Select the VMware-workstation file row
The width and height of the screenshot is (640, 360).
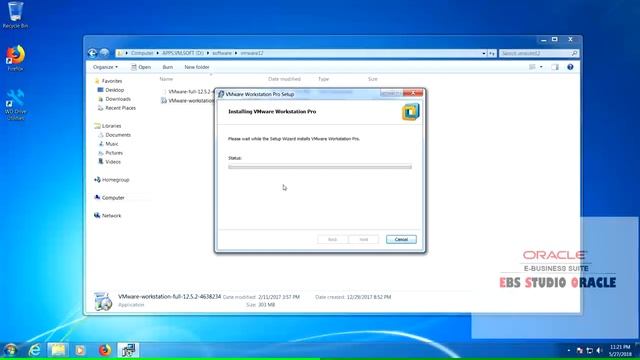click(x=188, y=100)
